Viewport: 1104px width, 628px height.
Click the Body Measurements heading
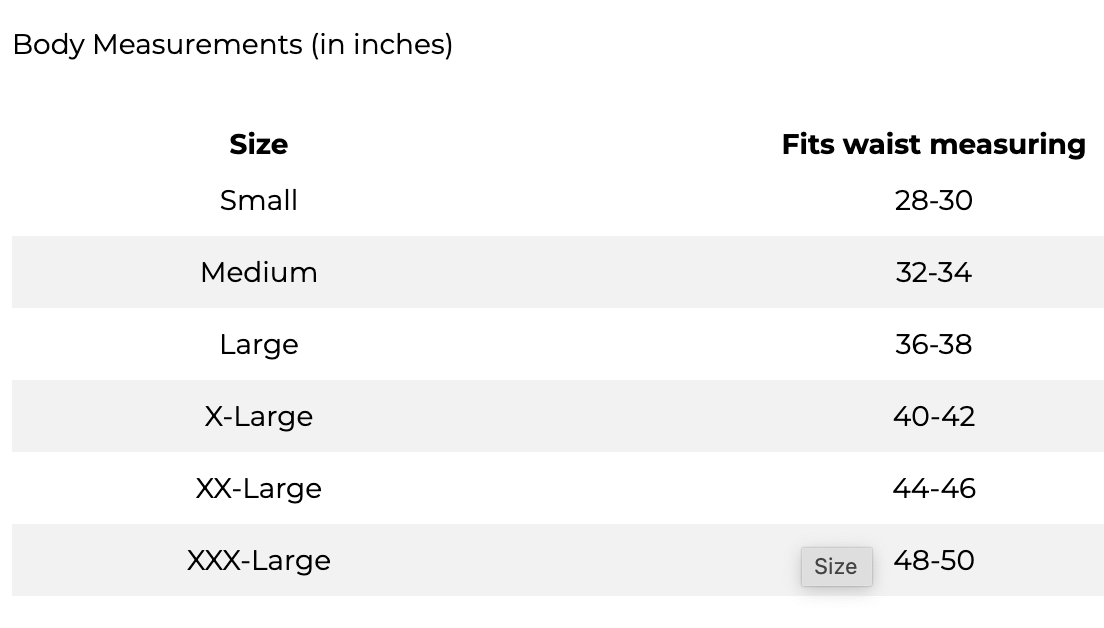(x=232, y=44)
